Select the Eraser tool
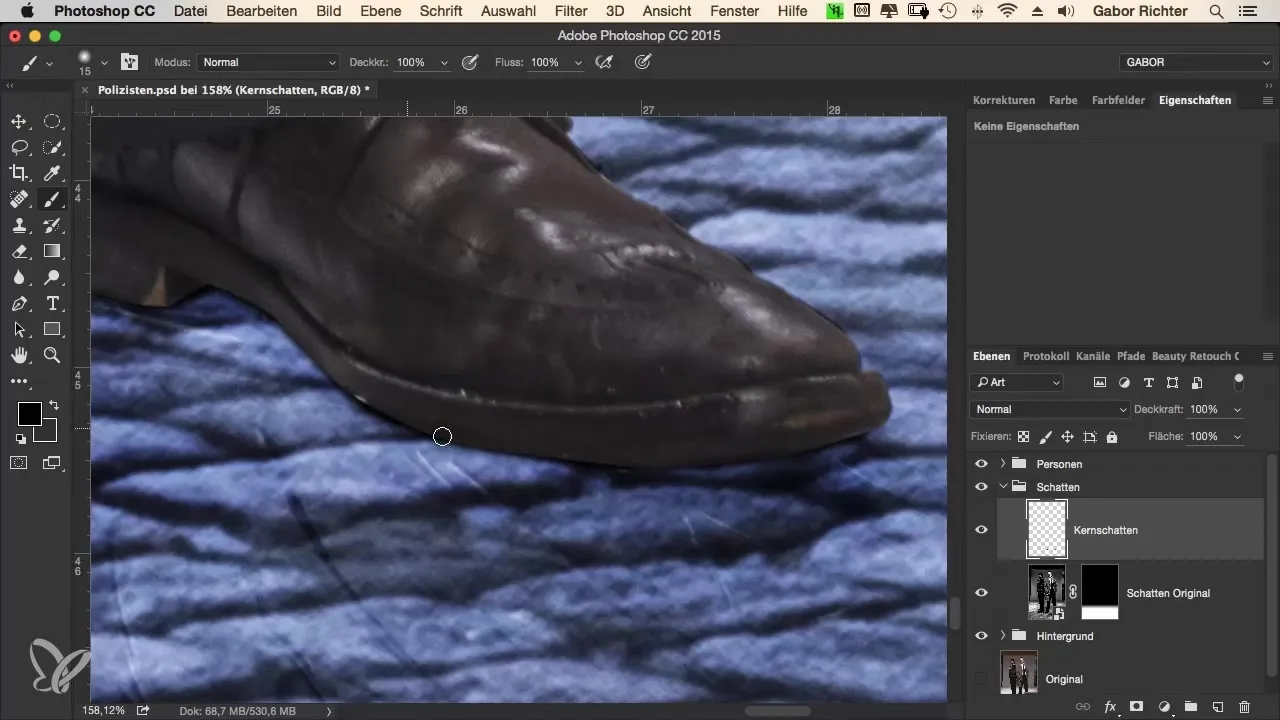Screen dimensions: 1280x720 19,252
